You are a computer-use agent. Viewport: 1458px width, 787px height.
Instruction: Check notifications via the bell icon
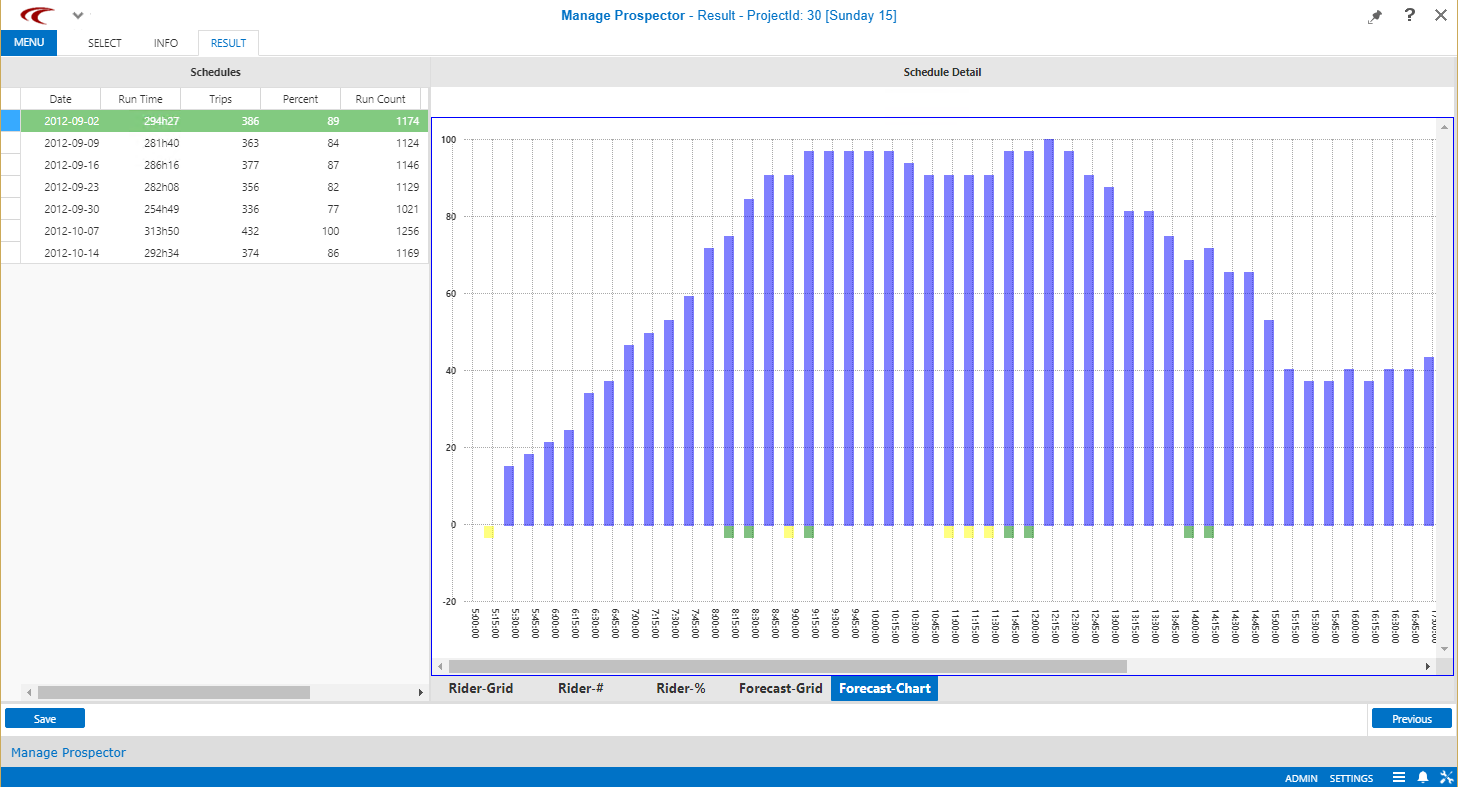(x=1423, y=777)
